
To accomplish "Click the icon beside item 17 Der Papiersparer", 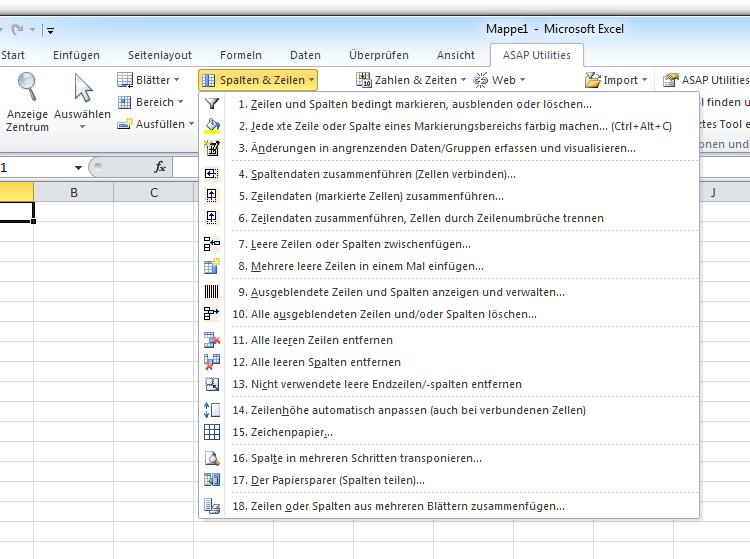I will tap(211, 480).
